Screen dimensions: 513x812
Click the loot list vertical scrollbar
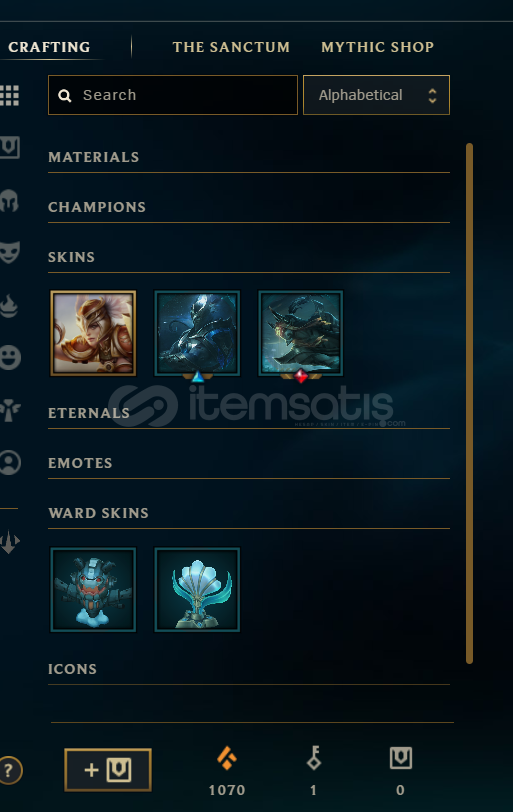(470, 403)
